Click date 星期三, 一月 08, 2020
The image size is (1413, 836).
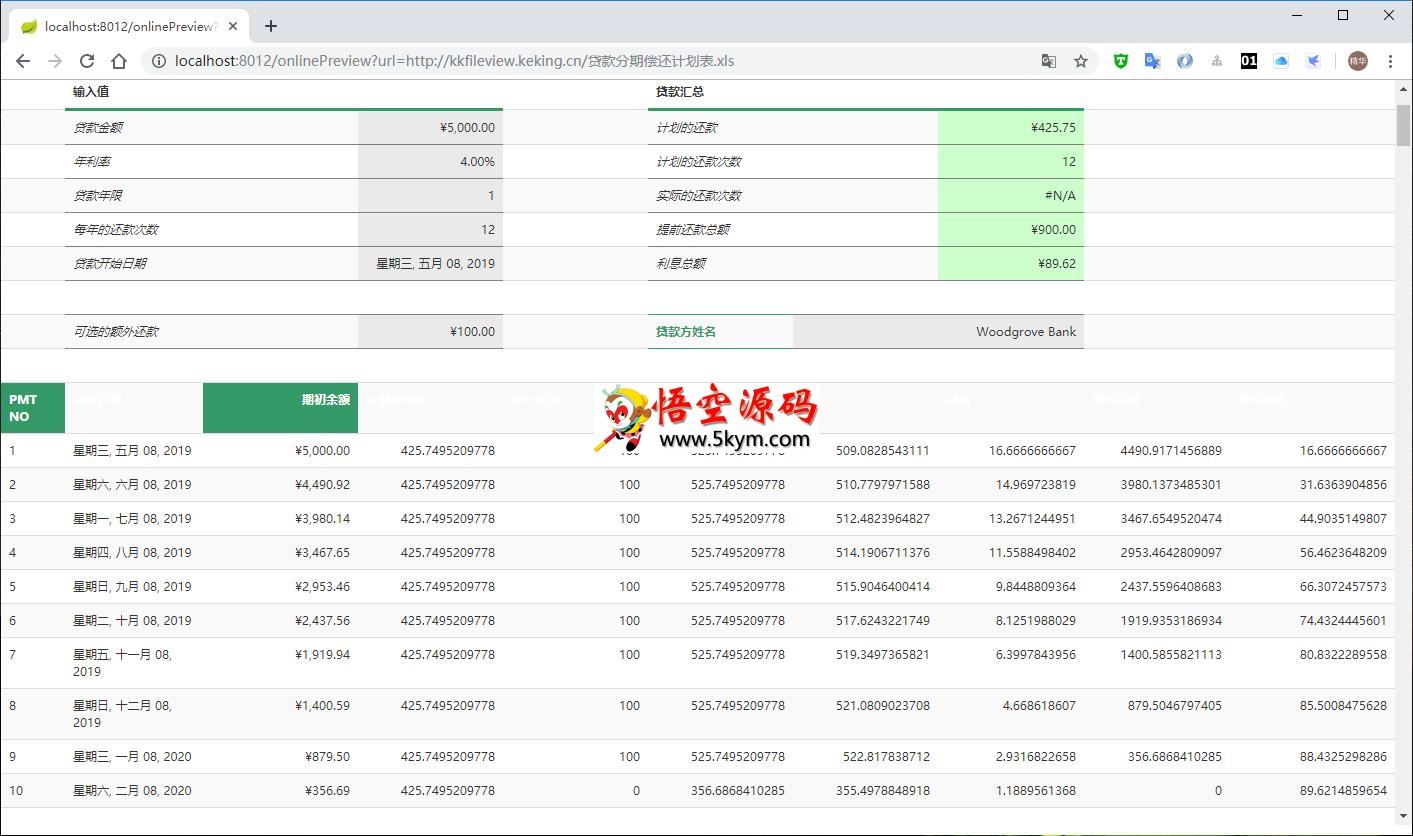pos(132,756)
